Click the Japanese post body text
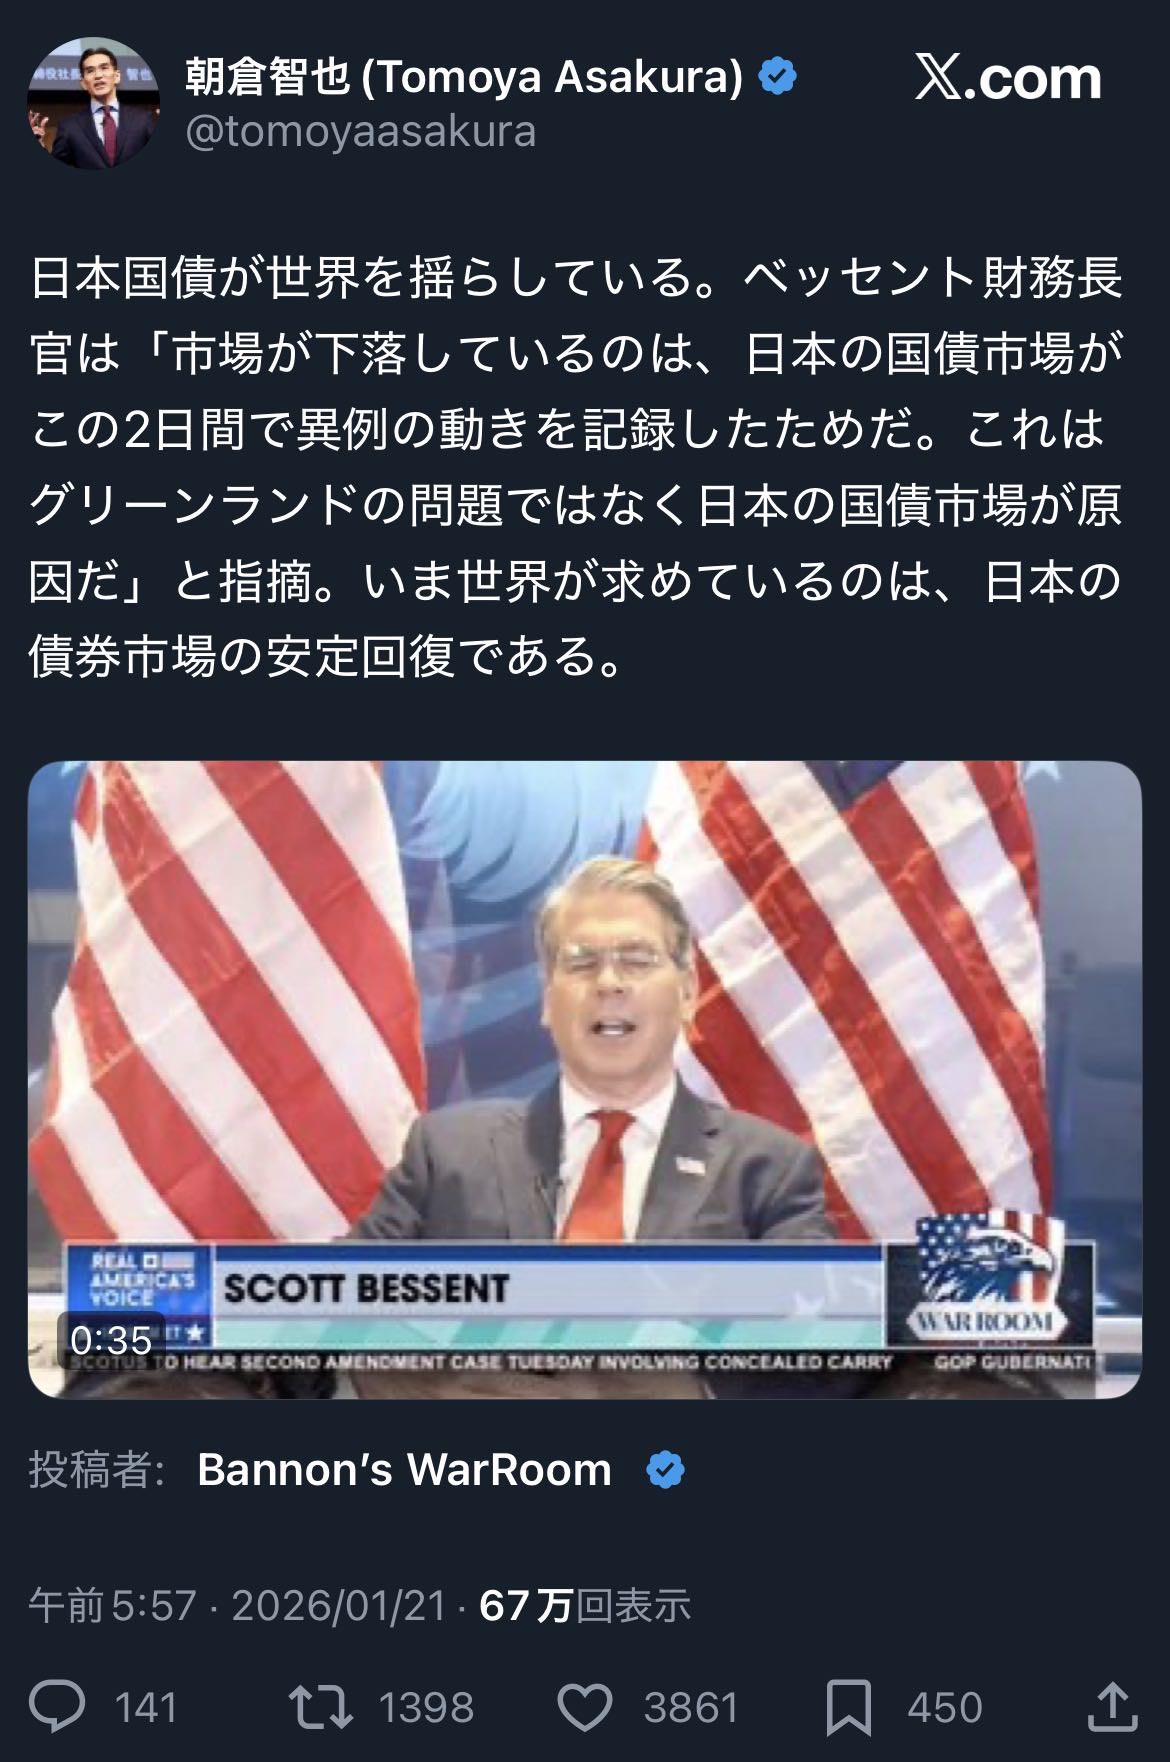The width and height of the screenshot is (1170, 1762). [x=577, y=467]
